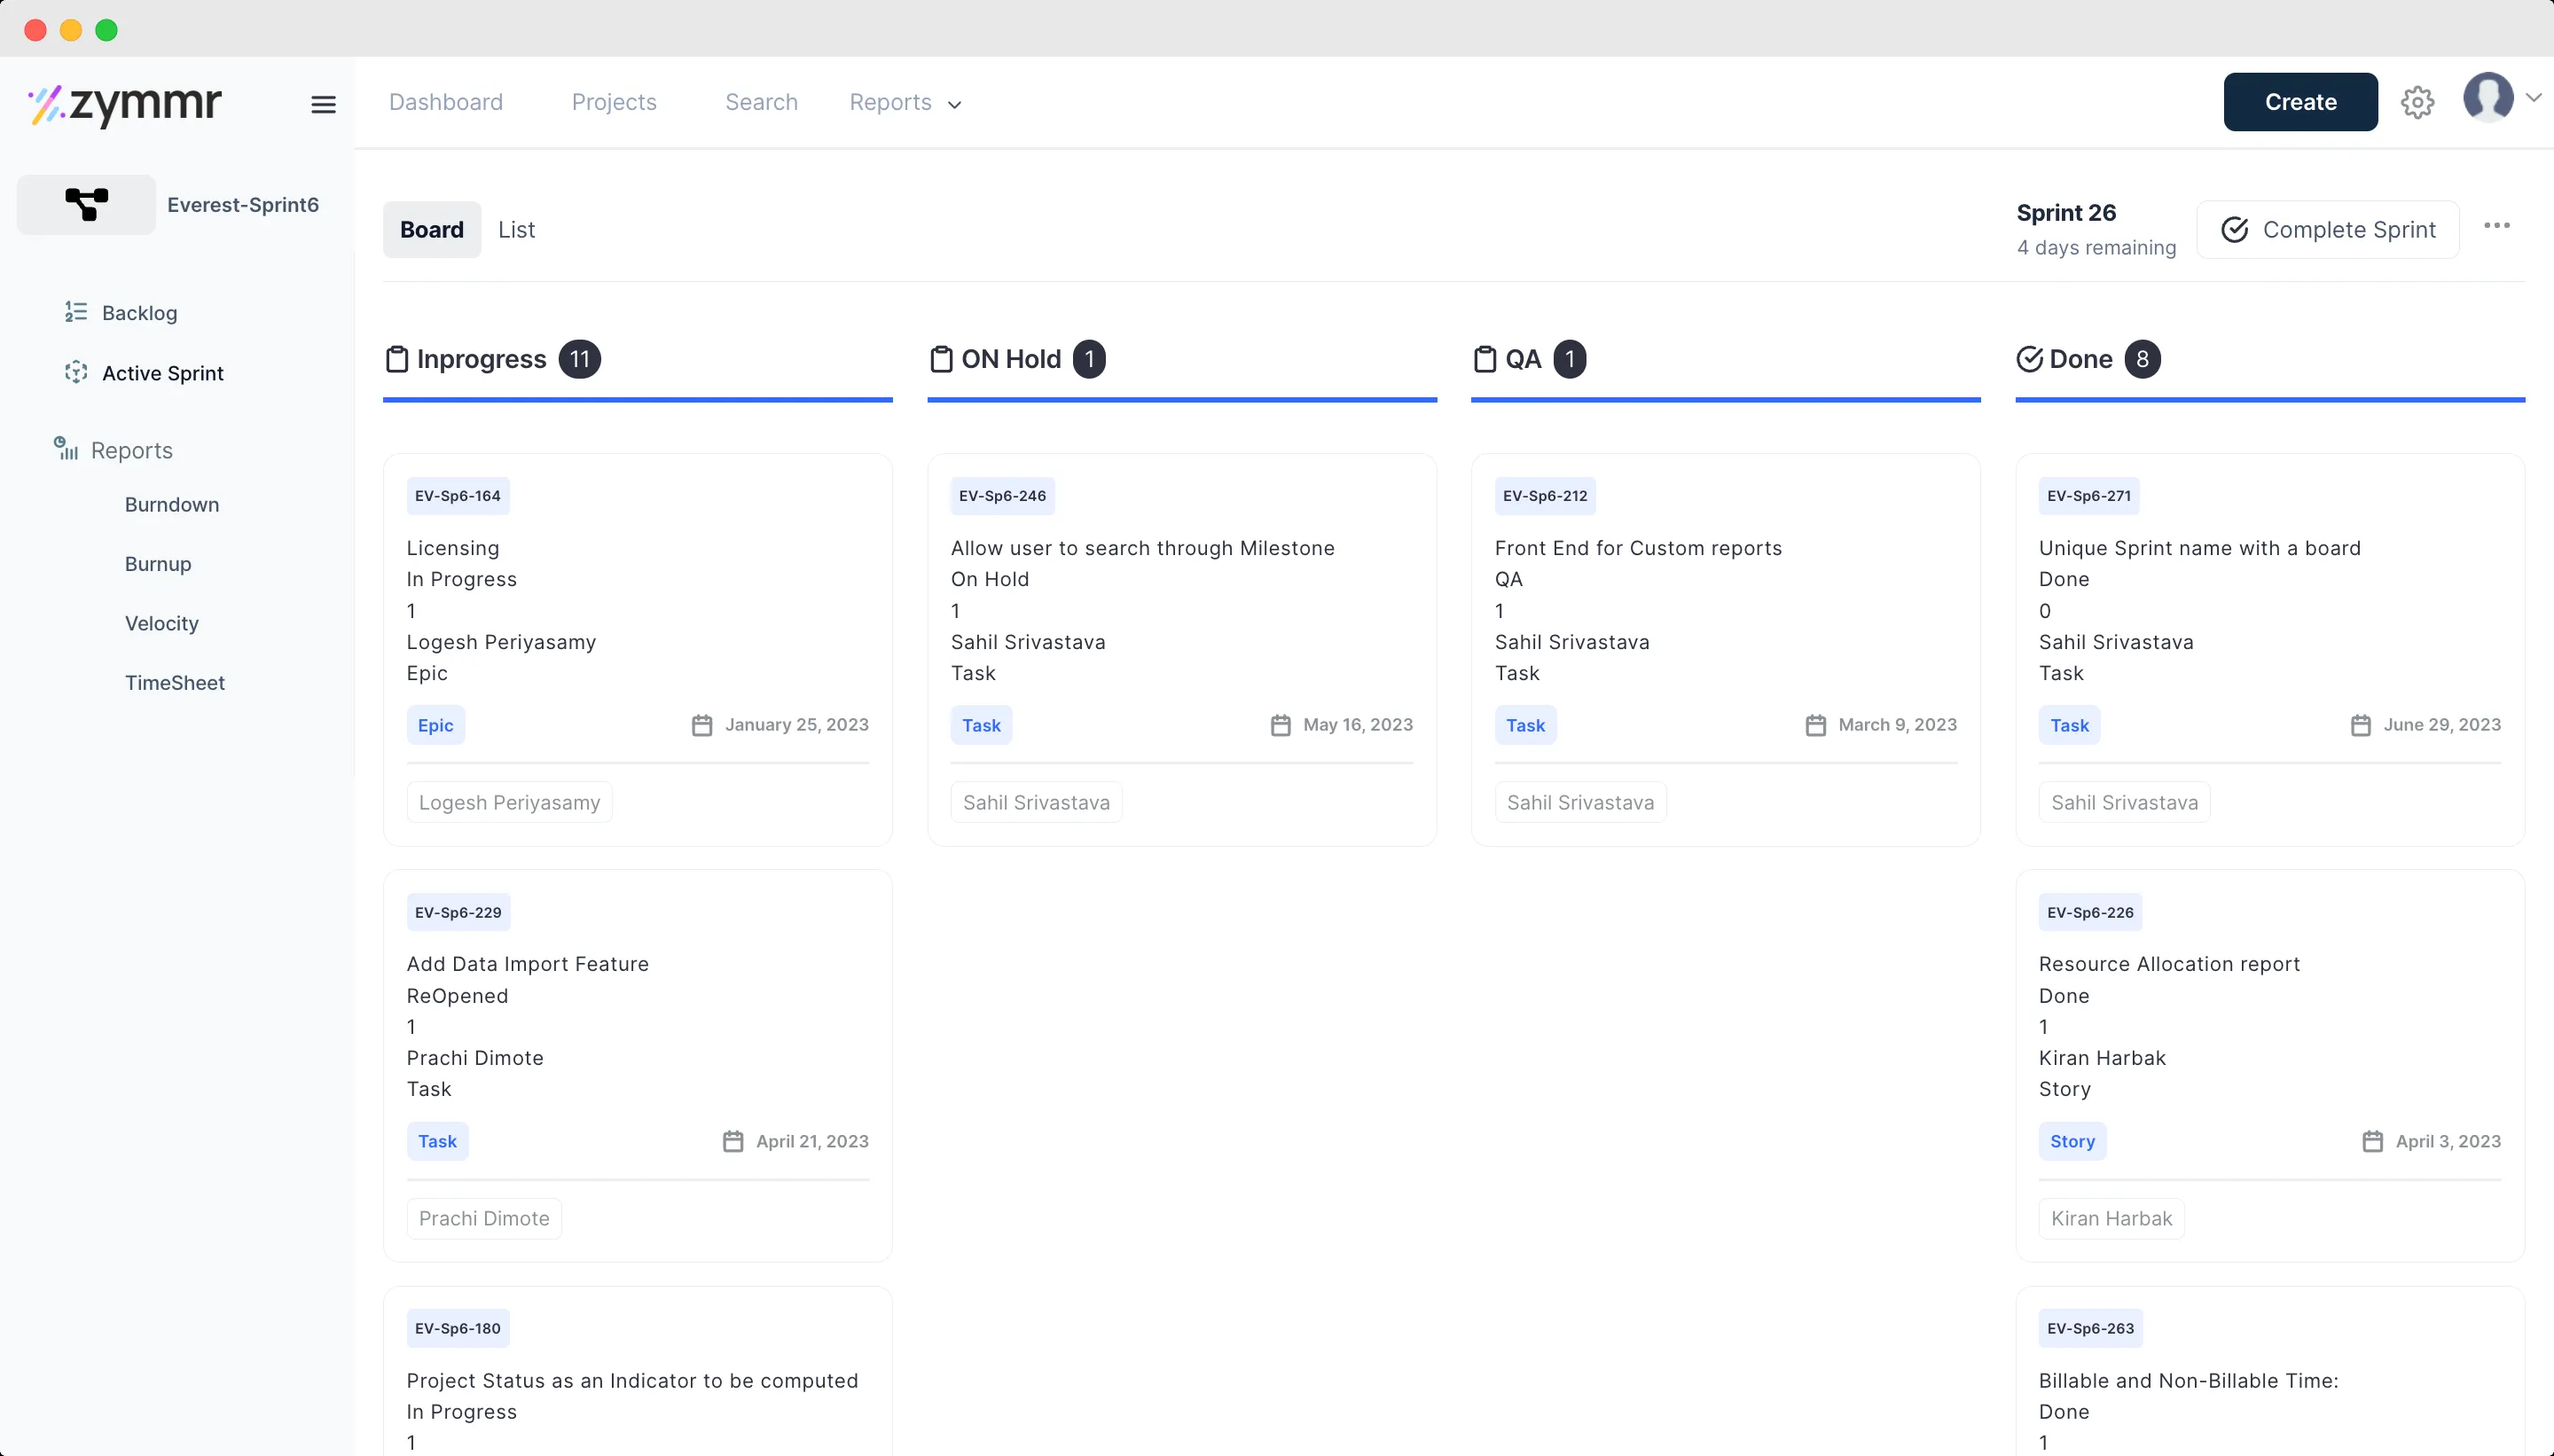Image resolution: width=2554 pixels, height=1456 pixels.
Task: Open the Velocity report
Action: (x=162, y=623)
